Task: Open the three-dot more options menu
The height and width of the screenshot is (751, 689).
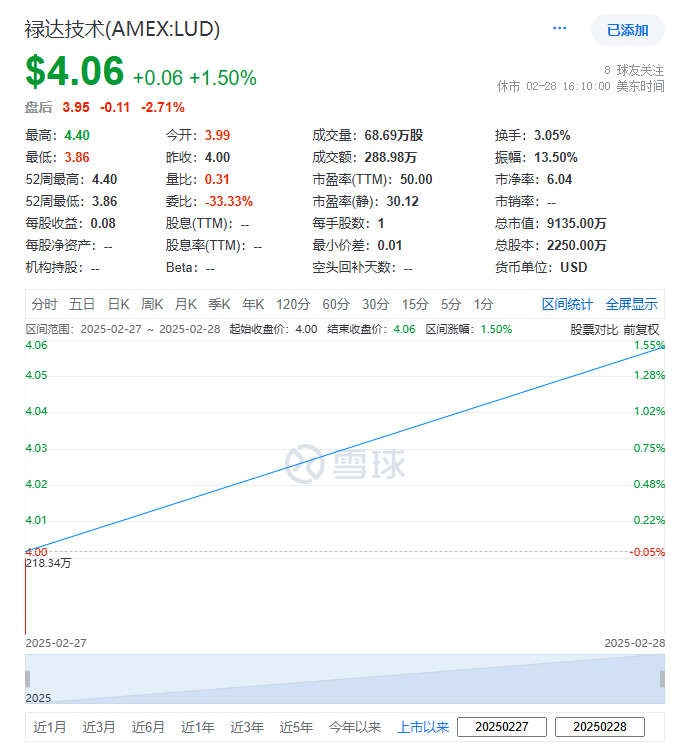Action: (x=559, y=28)
